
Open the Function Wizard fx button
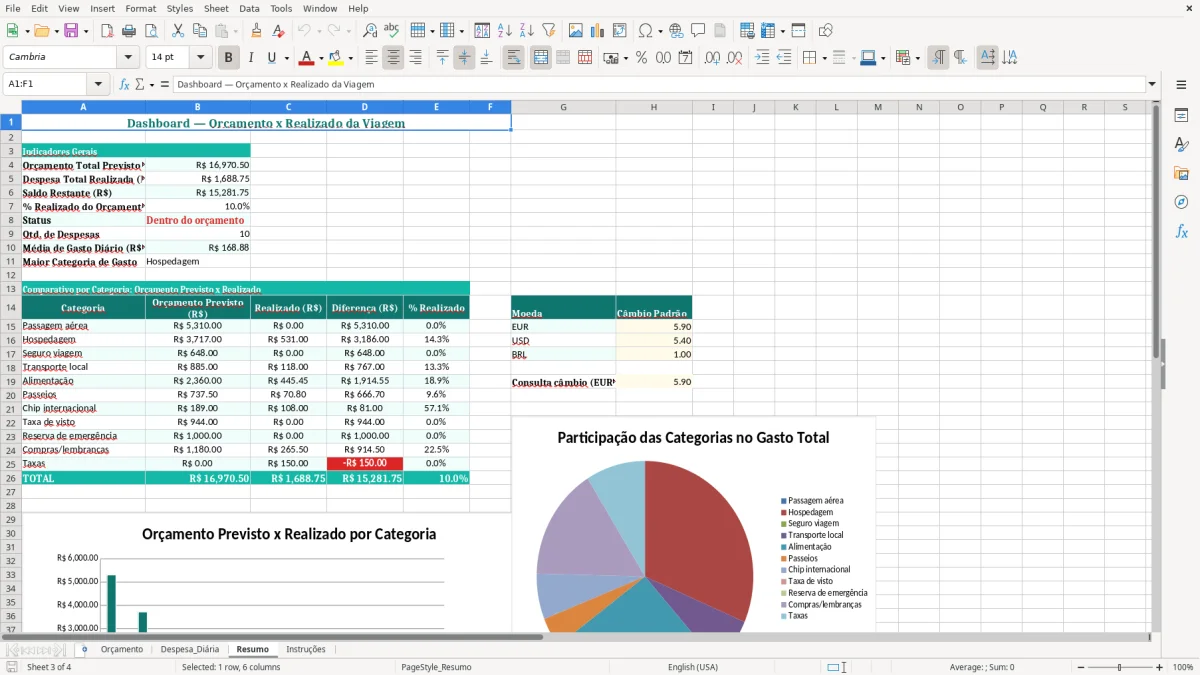pos(124,84)
